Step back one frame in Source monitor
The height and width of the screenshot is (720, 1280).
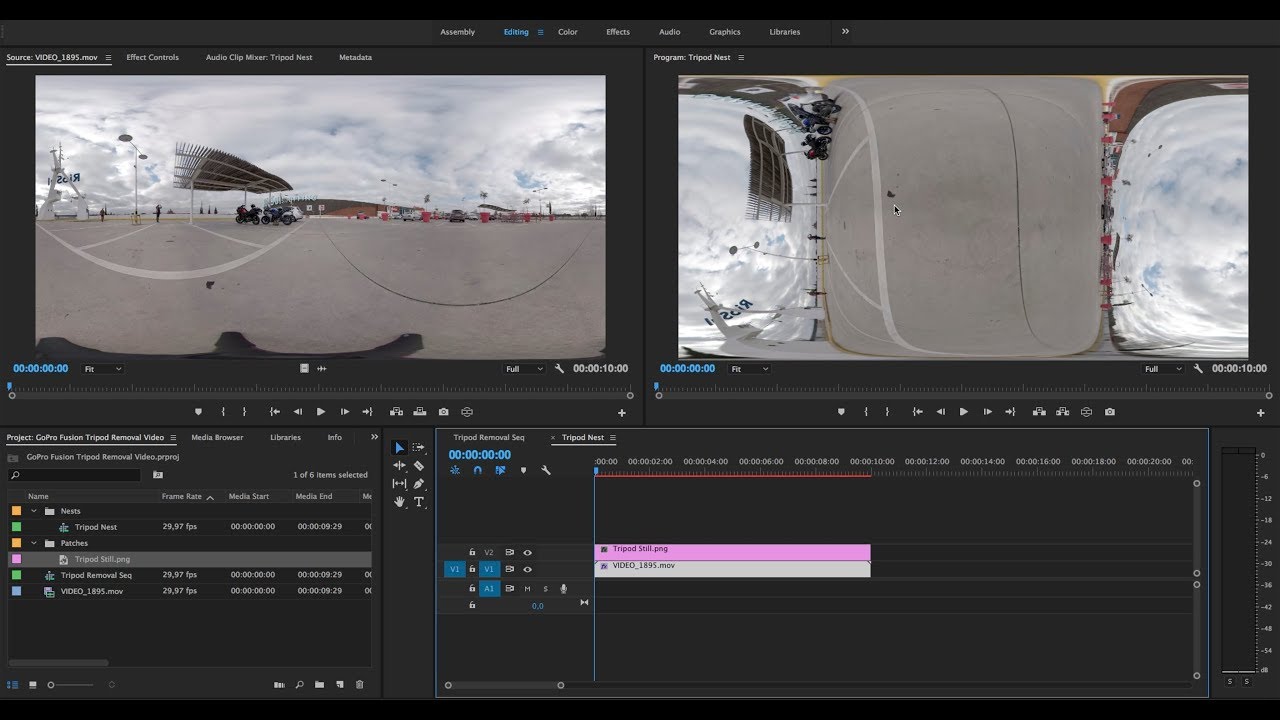coord(297,412)
